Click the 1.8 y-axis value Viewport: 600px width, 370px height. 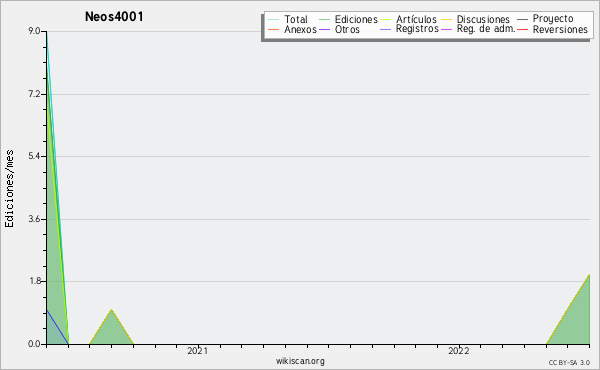pos(34,281)
